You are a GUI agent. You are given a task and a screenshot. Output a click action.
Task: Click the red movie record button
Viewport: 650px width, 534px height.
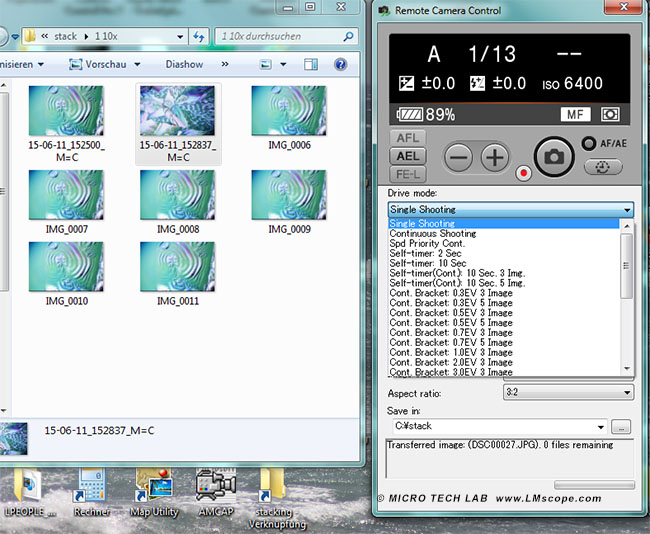(x=522, y=173)
